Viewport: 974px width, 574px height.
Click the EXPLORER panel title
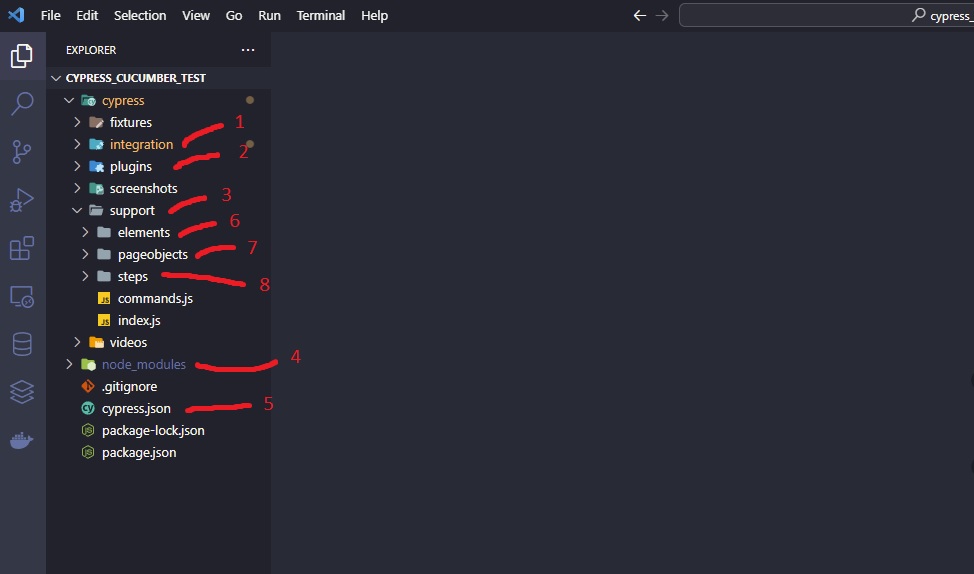(x=91, y=50)
